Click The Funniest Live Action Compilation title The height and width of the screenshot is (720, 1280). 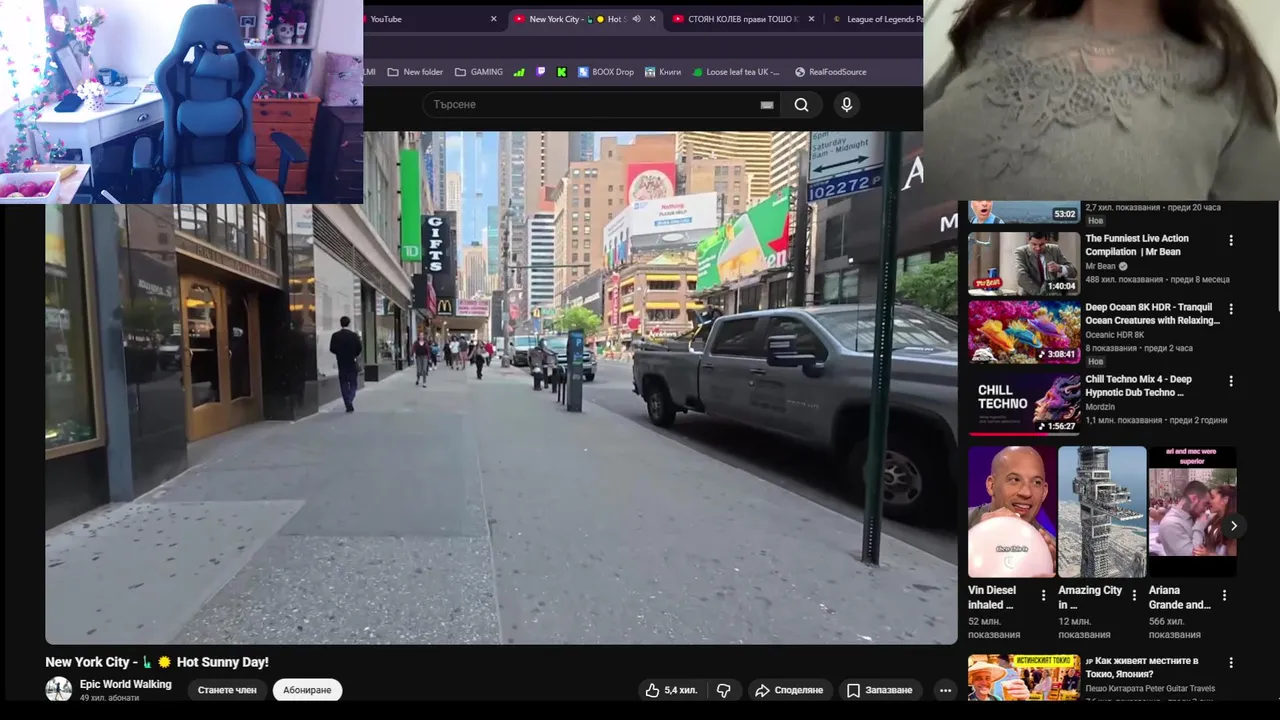pos(1137,245)
